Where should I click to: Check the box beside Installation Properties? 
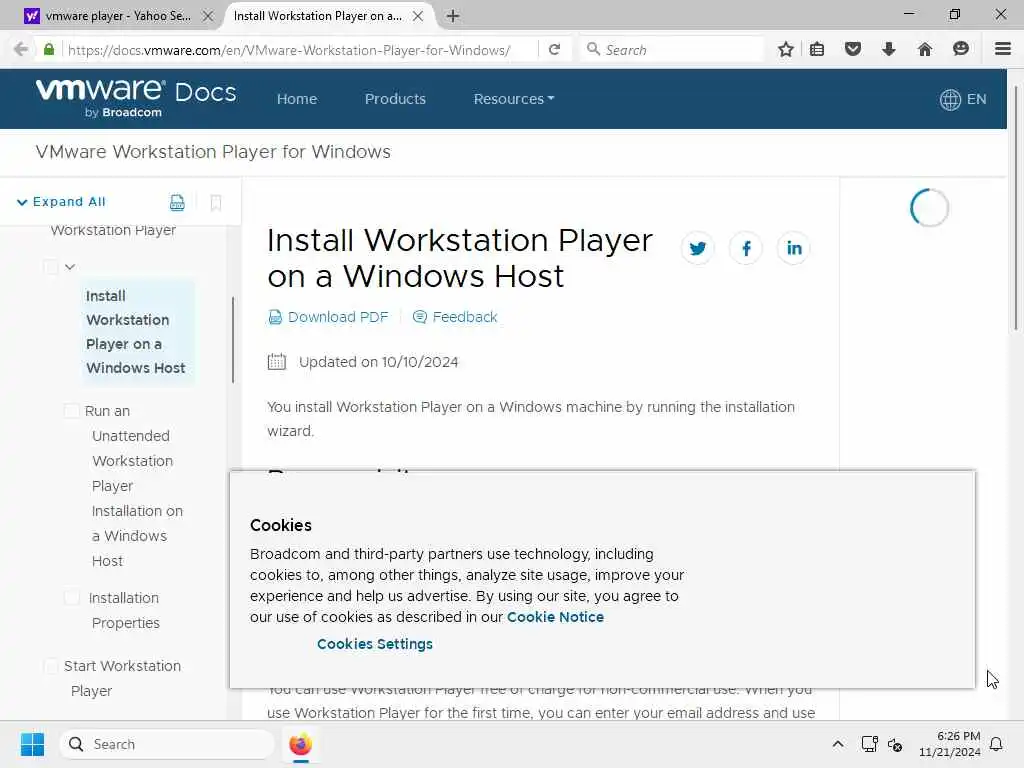click(72, 598)
